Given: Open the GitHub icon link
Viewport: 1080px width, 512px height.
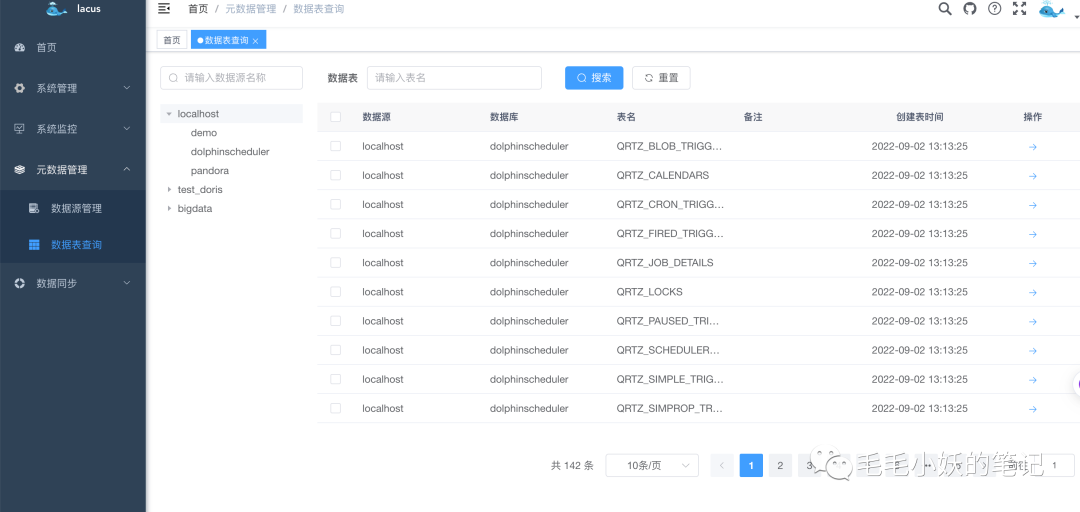Looking at the screenshot, I should click(x=970, y=8).
